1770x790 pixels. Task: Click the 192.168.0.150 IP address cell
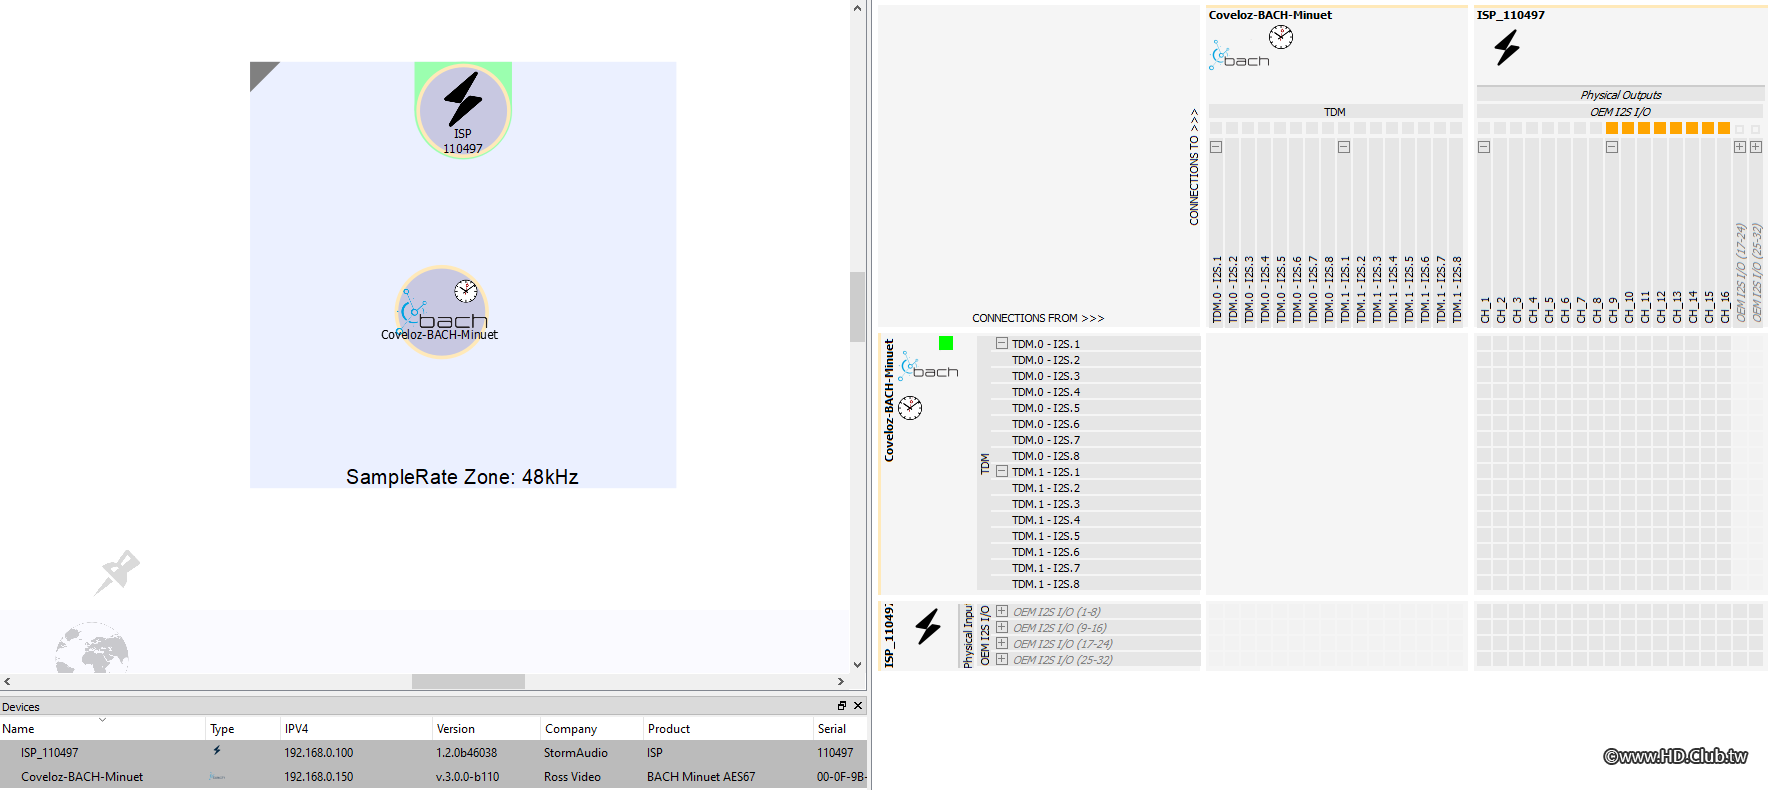pyautogui.click(x=319, y=777)
